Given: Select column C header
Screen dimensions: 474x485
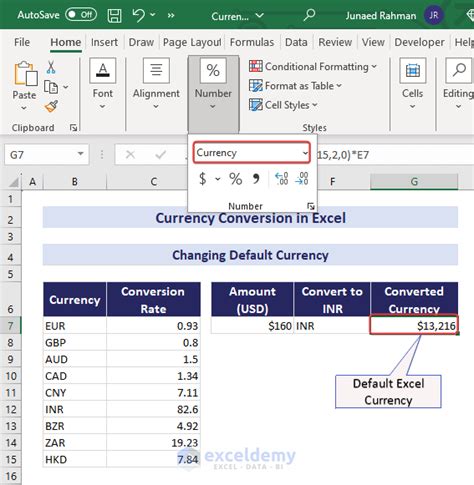Looking at the screenshot, I should [x=153, y=182].
